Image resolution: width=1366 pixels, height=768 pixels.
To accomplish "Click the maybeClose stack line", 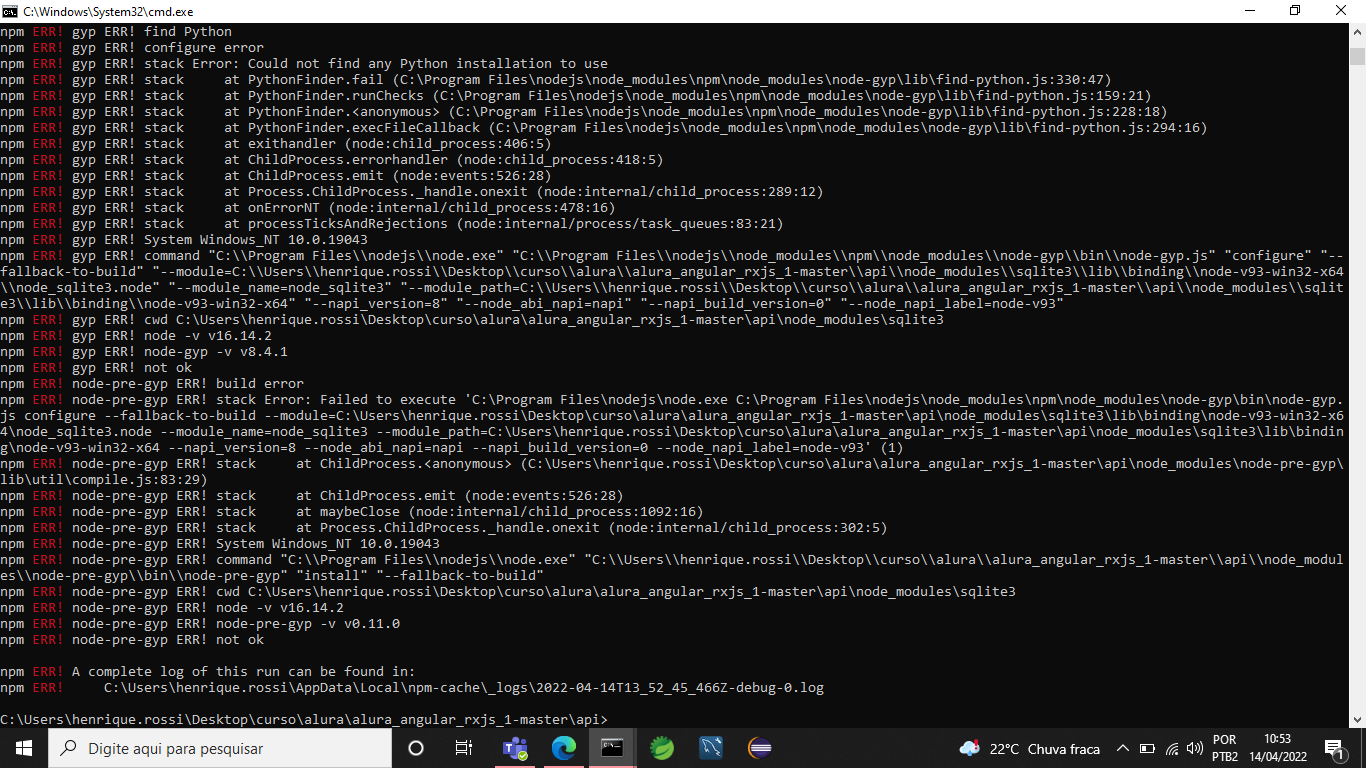I will [x=352, y=512].
